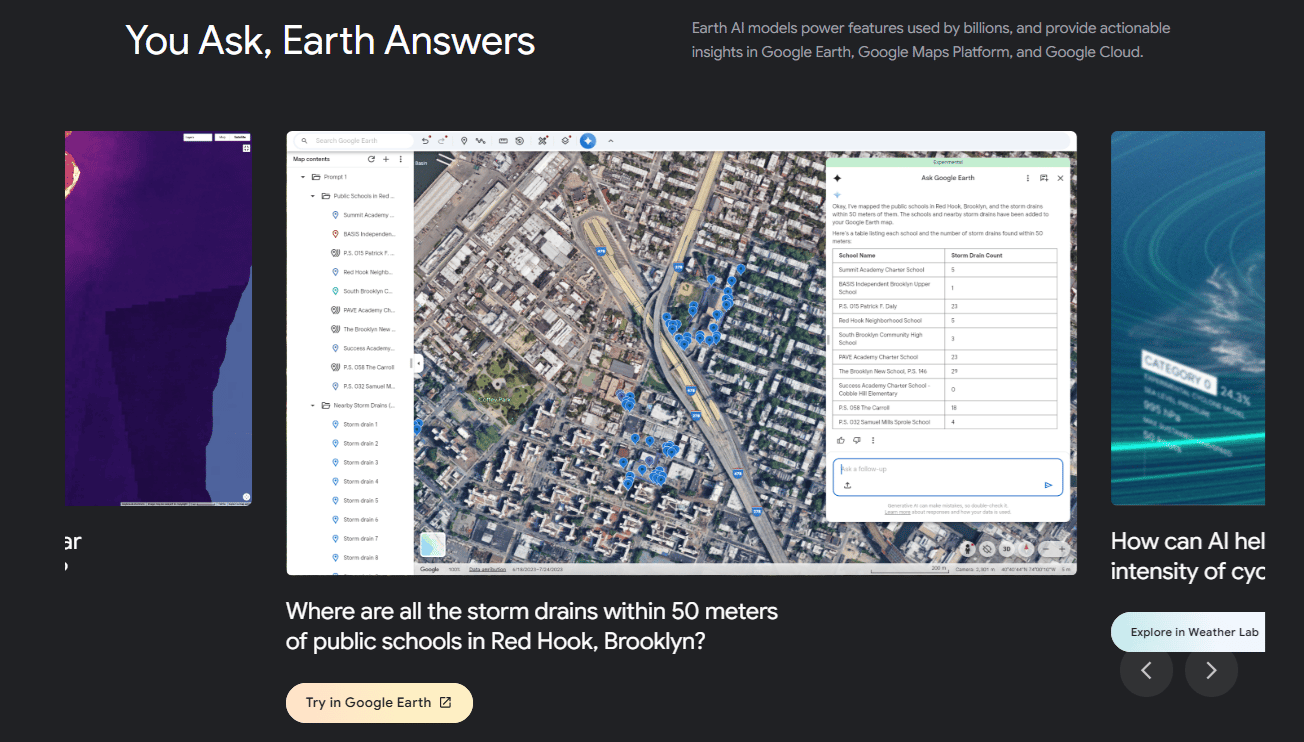Click the purple map thumbnail card
This screenshot has height=742, width=1304.
[158, 318]
